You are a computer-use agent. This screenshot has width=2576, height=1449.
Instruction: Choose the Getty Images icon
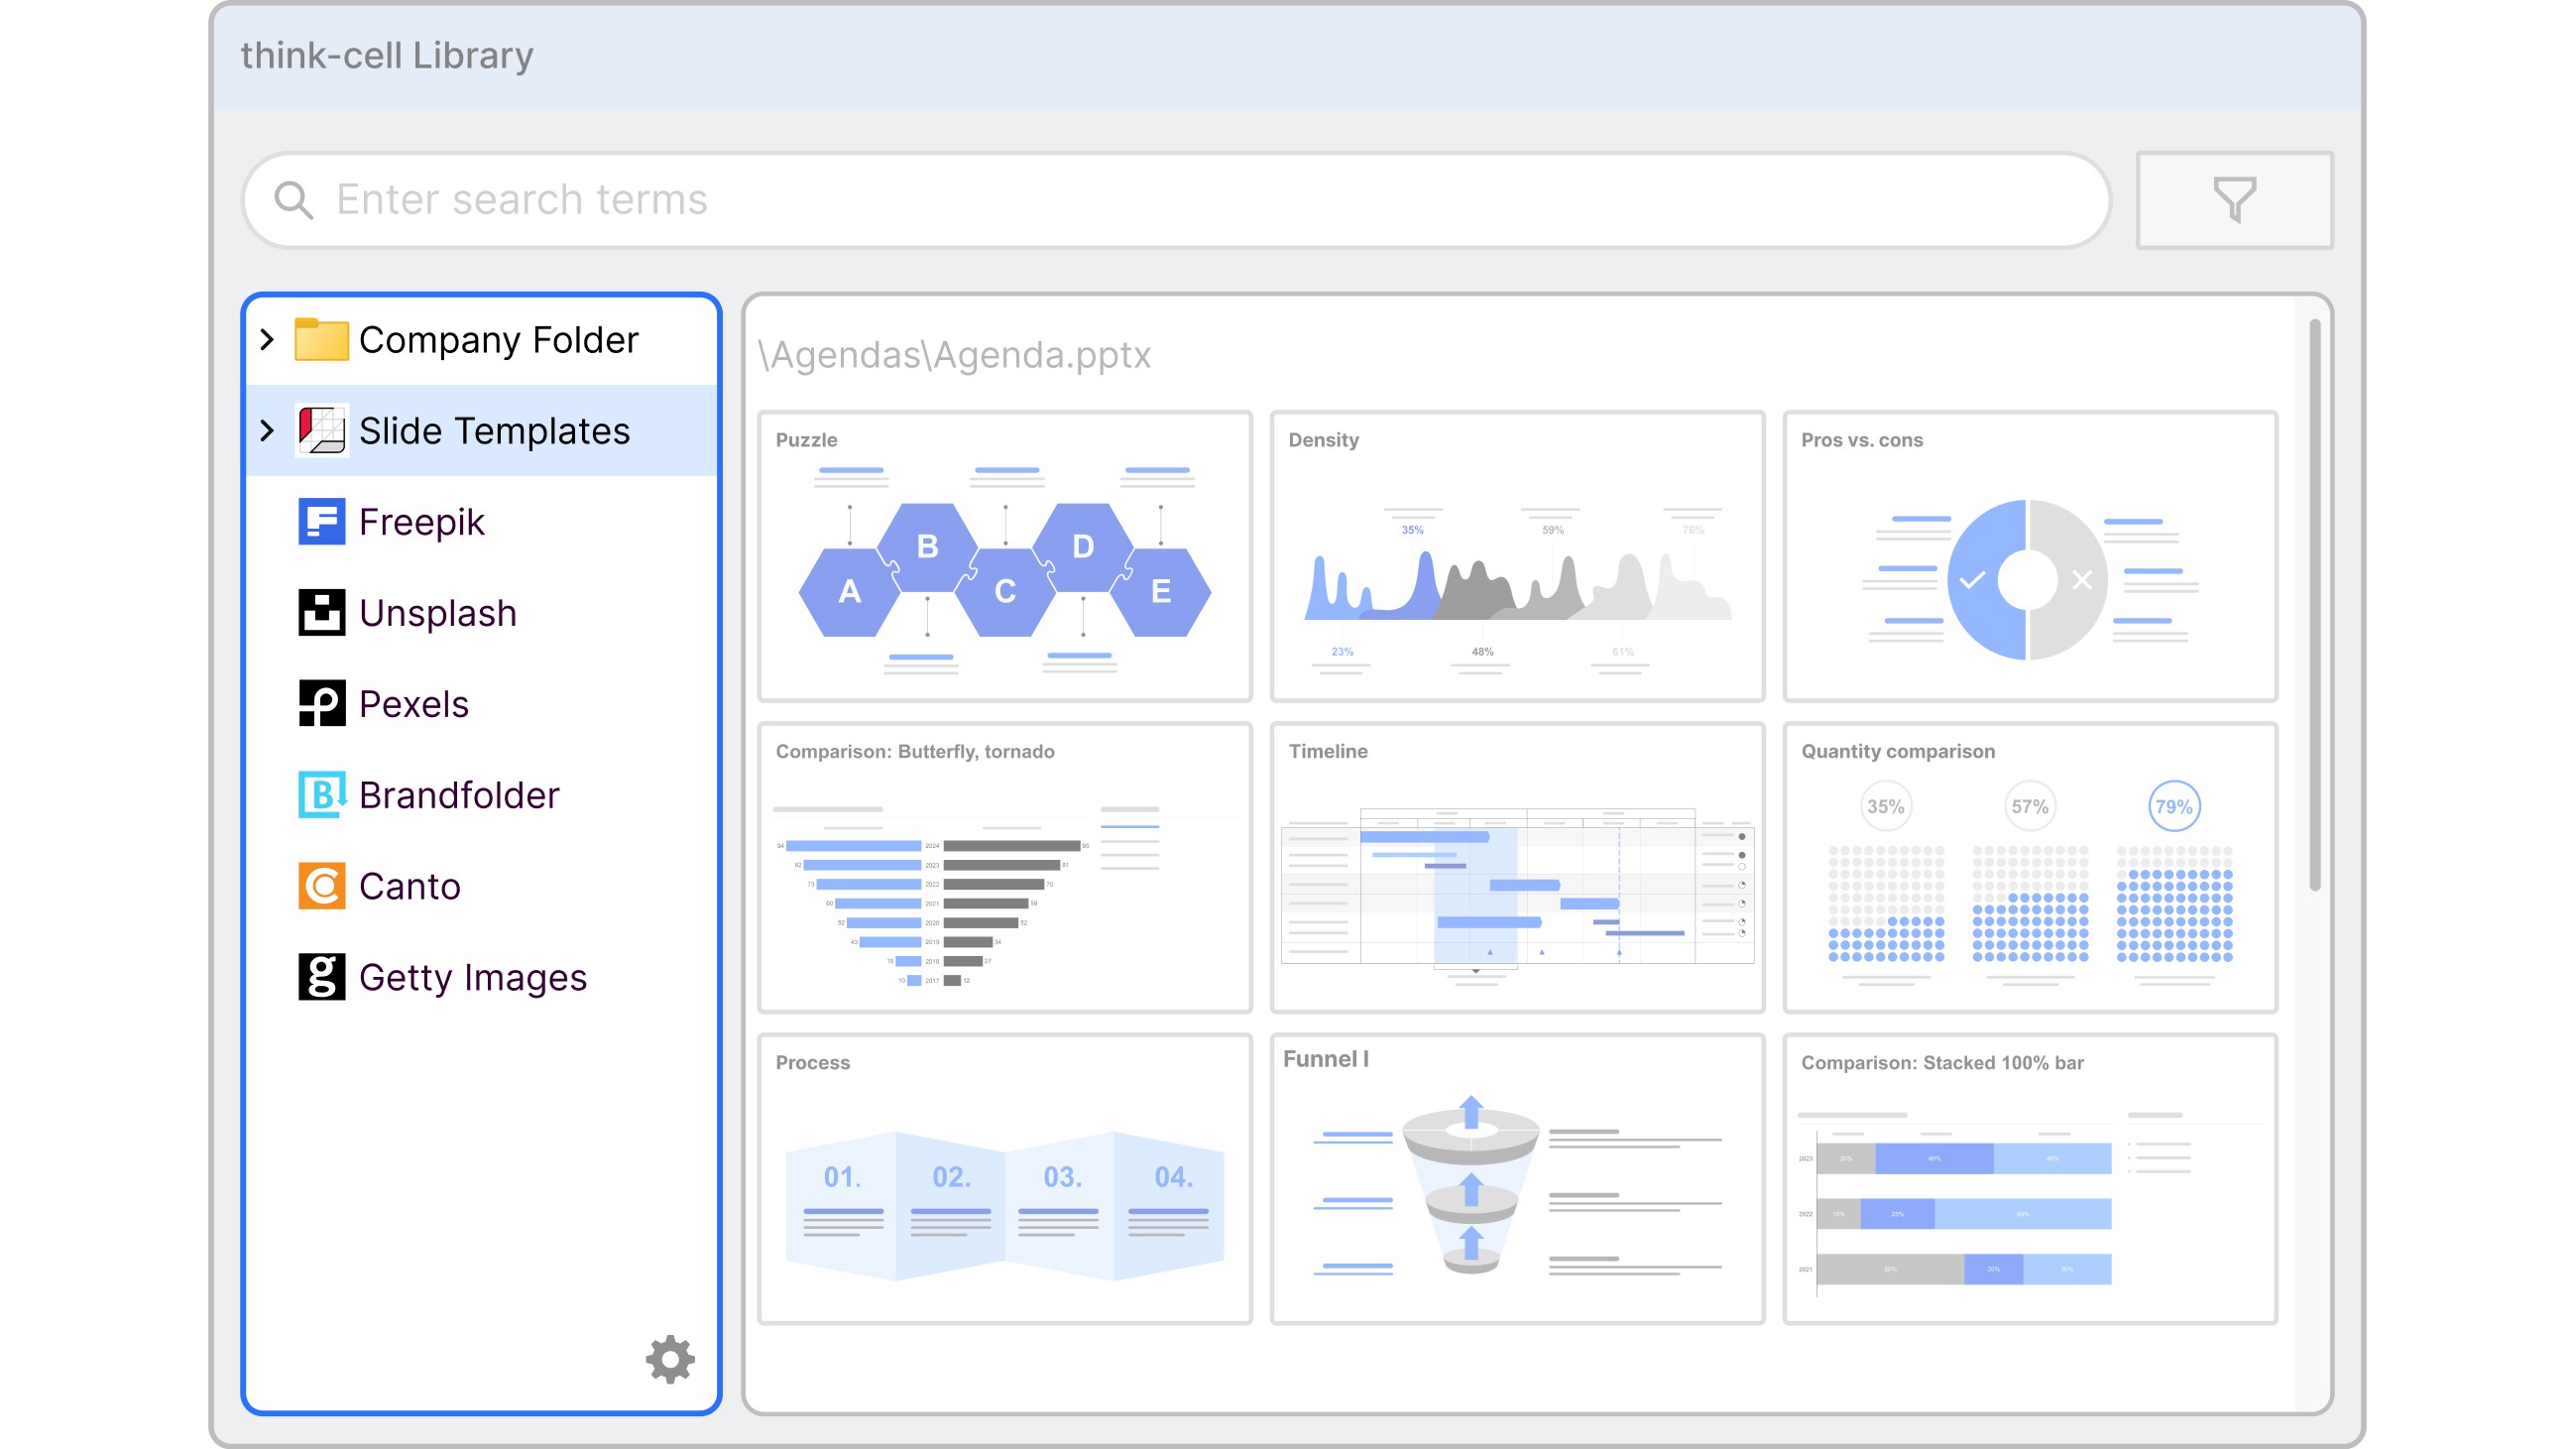[321, 977]
